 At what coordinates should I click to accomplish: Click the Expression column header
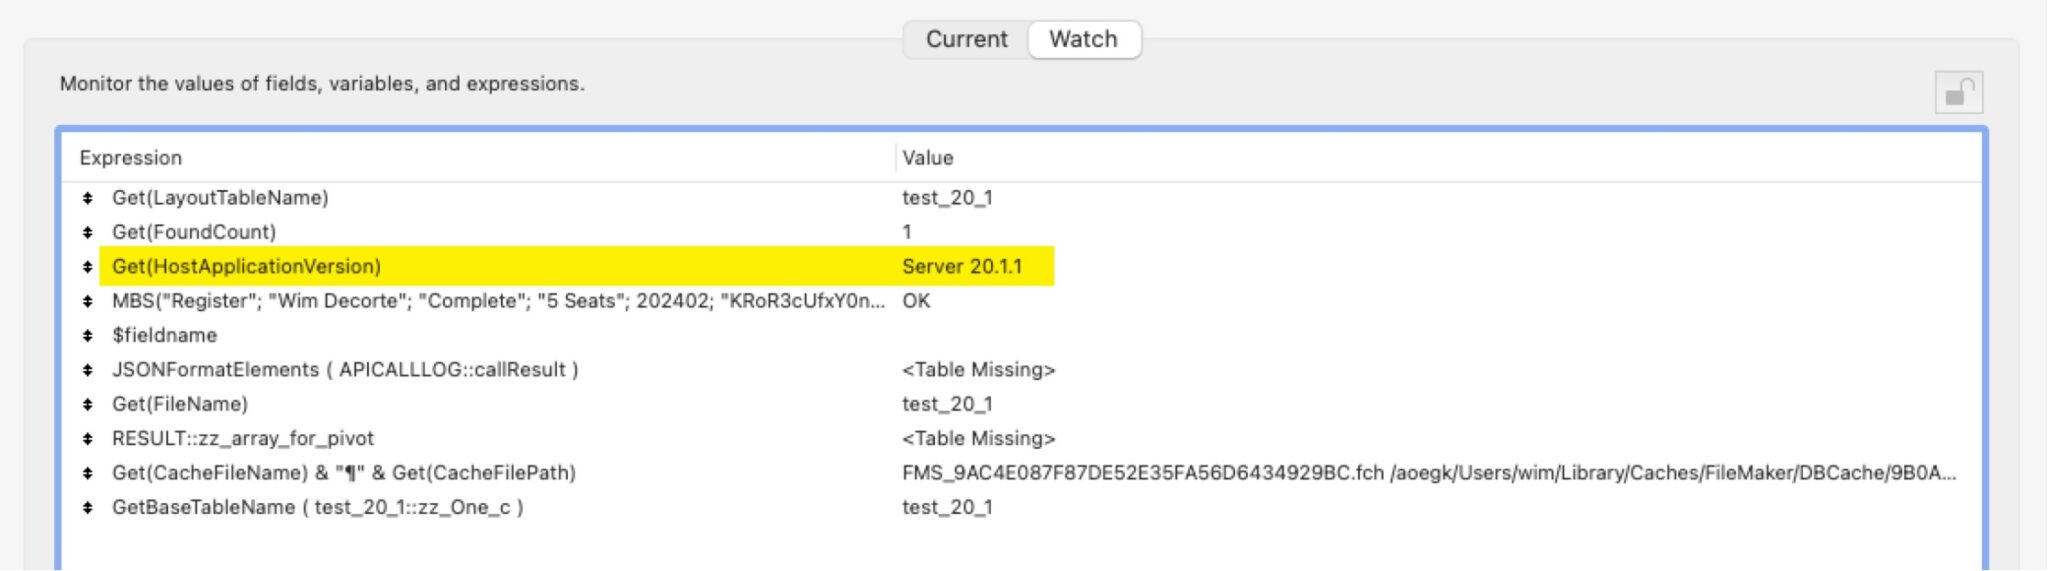[131, 158]
